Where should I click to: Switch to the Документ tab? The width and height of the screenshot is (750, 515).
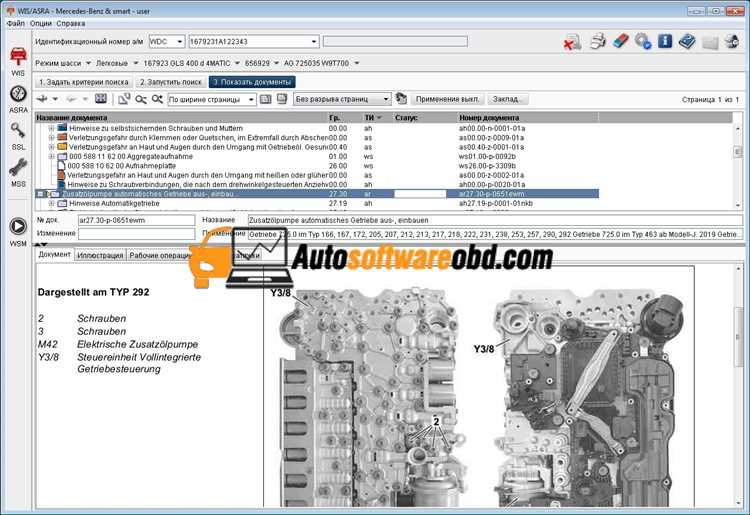pos(55,254)
